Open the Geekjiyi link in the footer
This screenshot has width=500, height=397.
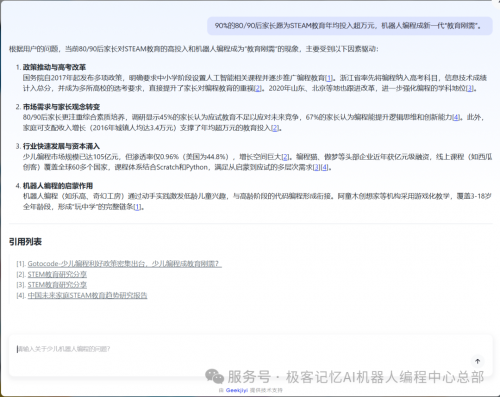pos(237,390)
